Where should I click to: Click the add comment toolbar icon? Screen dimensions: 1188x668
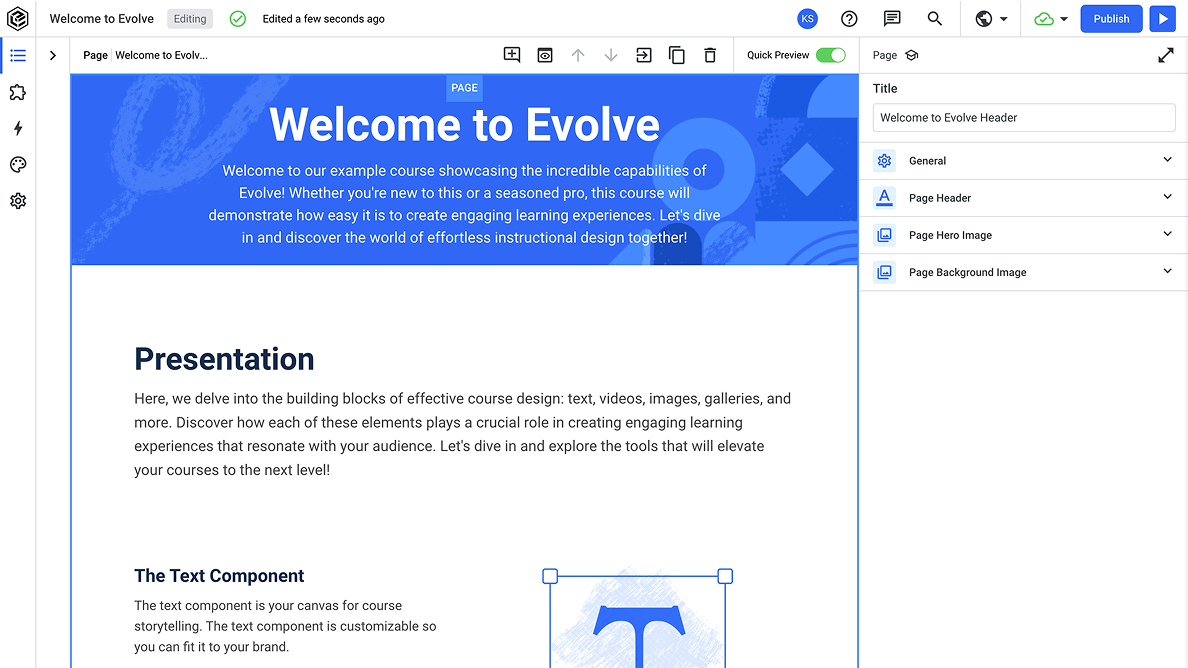(512, 55)
